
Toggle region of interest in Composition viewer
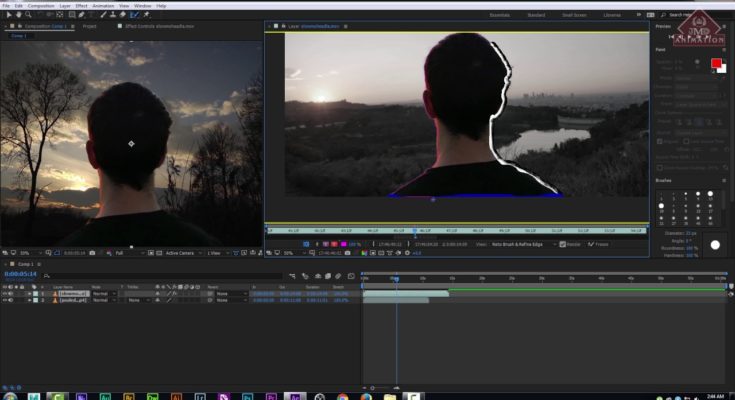pos(151,253)
